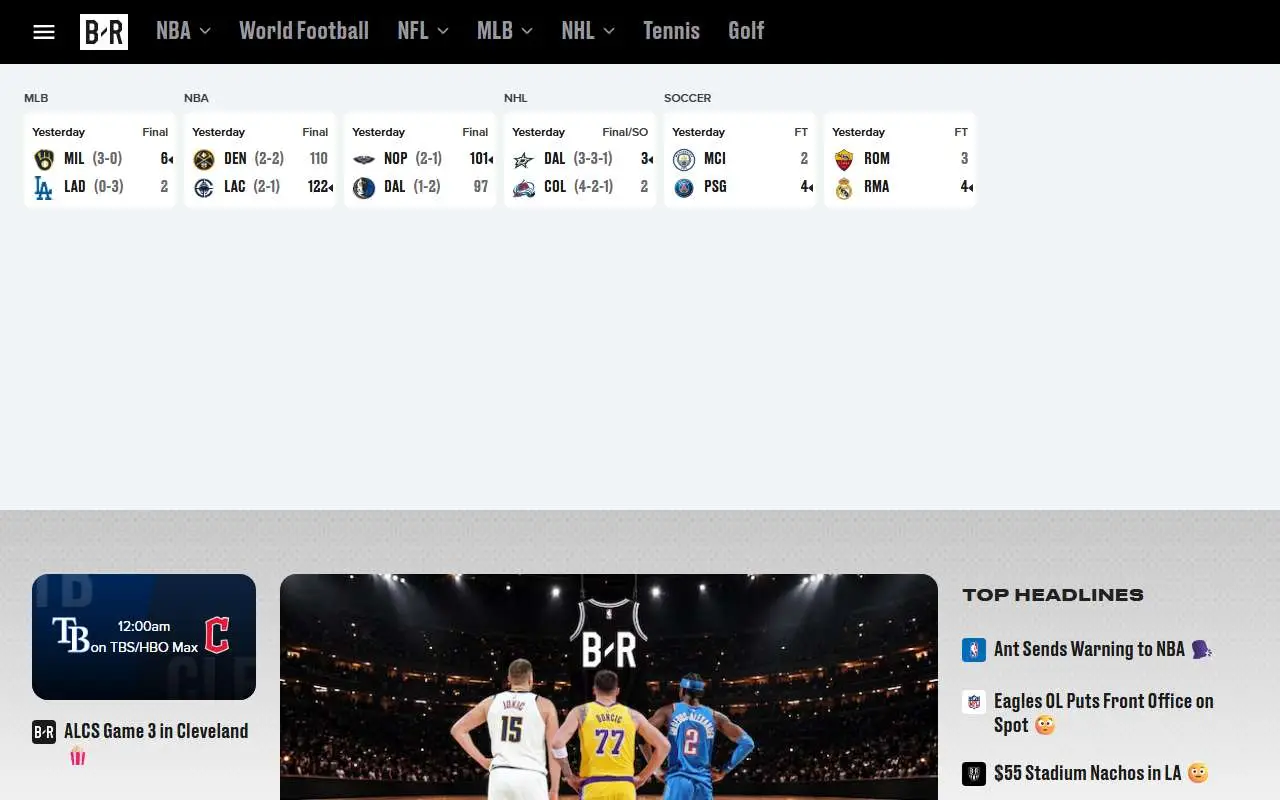Click the Manchester City crest
The width and height of the screenshot is (1280, 800).
click(684, 159)
